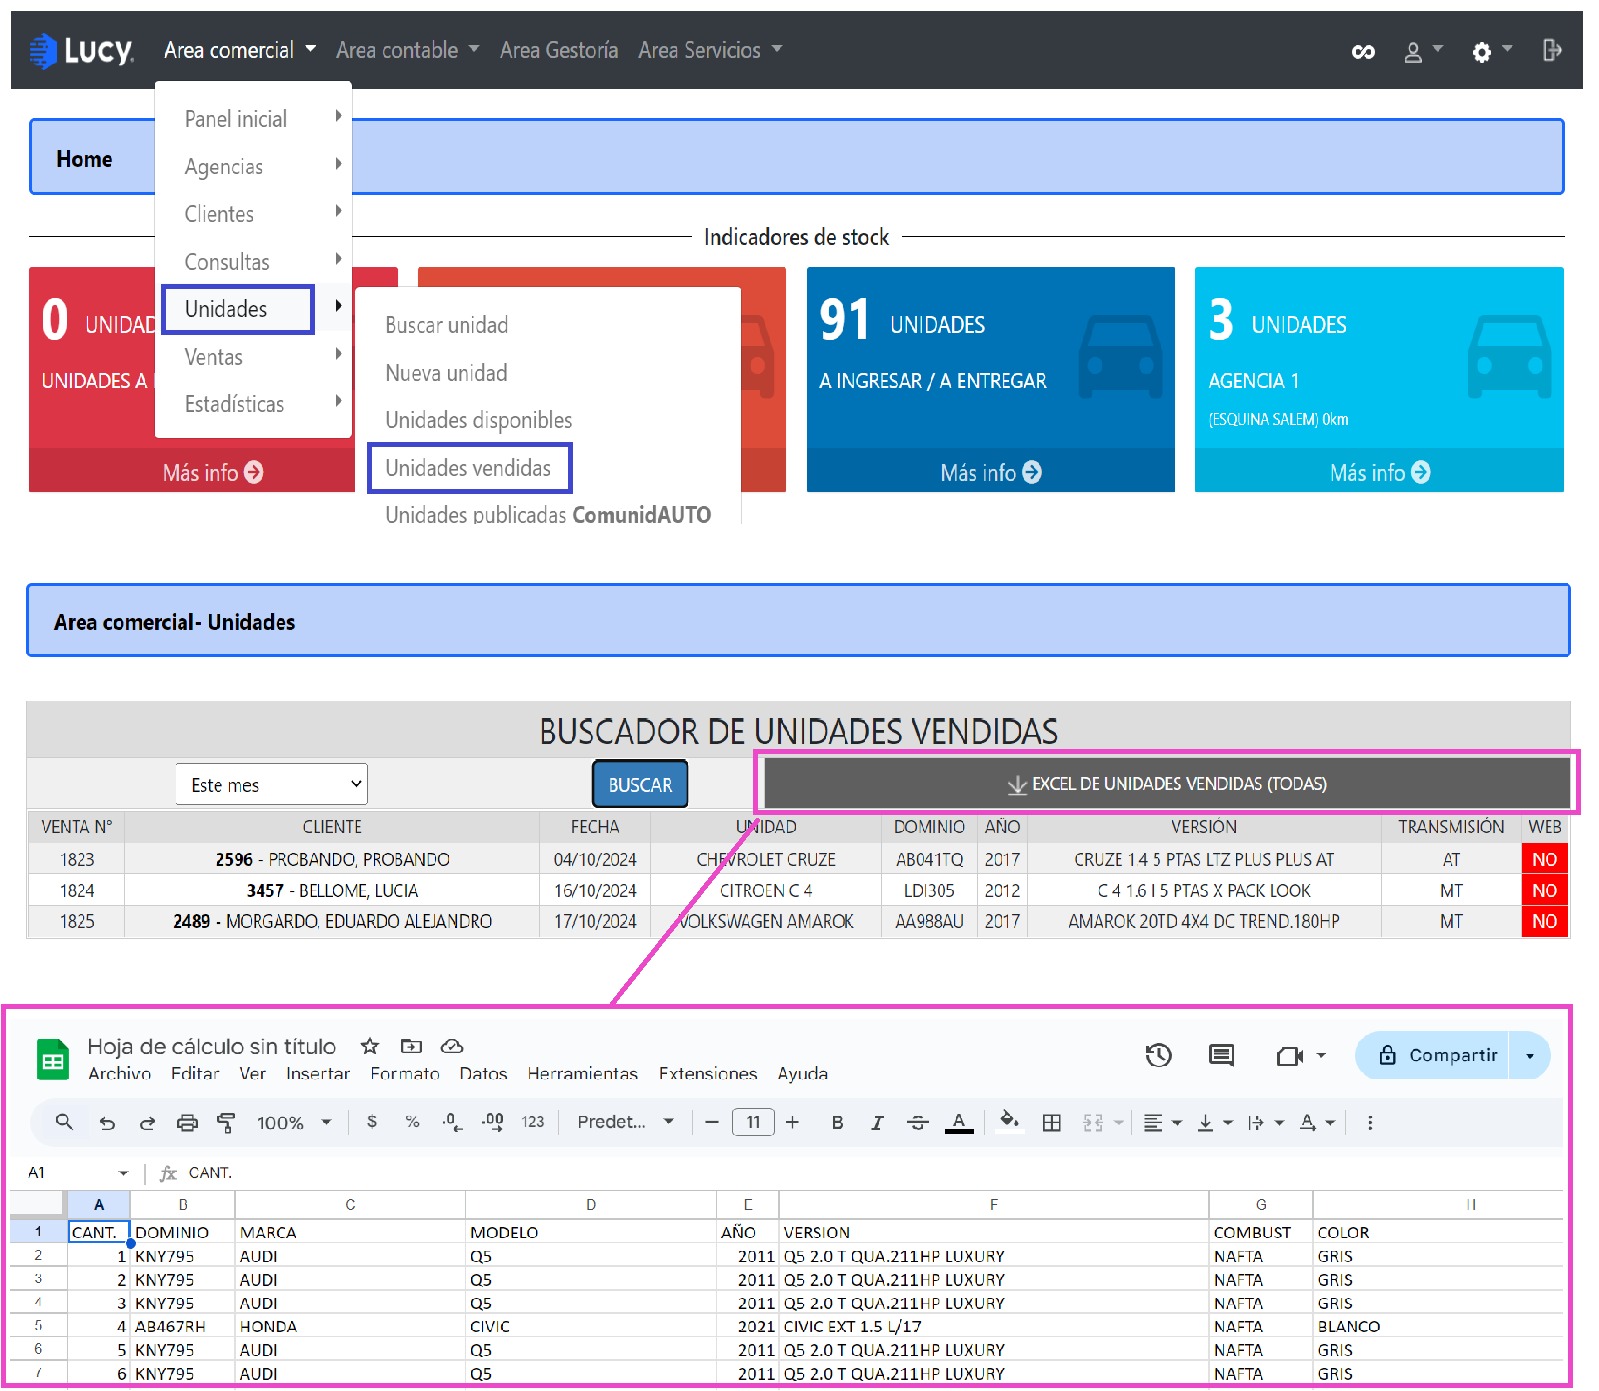Click Más info on A ingresar card
1599x1391 pixels.
point(990,472)
